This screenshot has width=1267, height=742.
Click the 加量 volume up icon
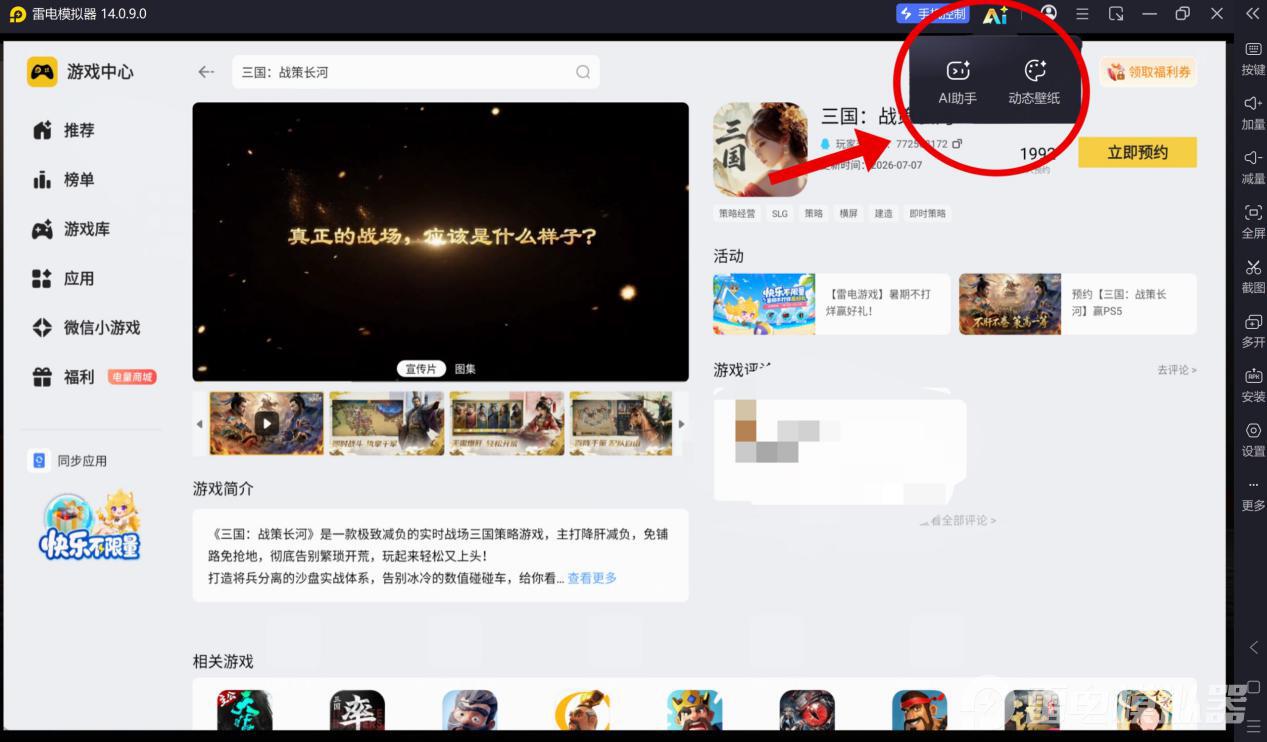(x=1253, y=104)
